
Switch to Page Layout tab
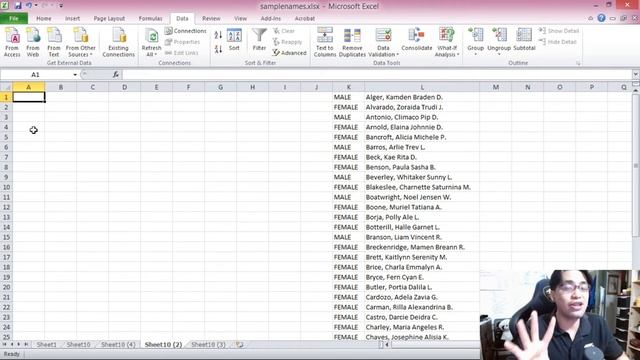[109, 18]
